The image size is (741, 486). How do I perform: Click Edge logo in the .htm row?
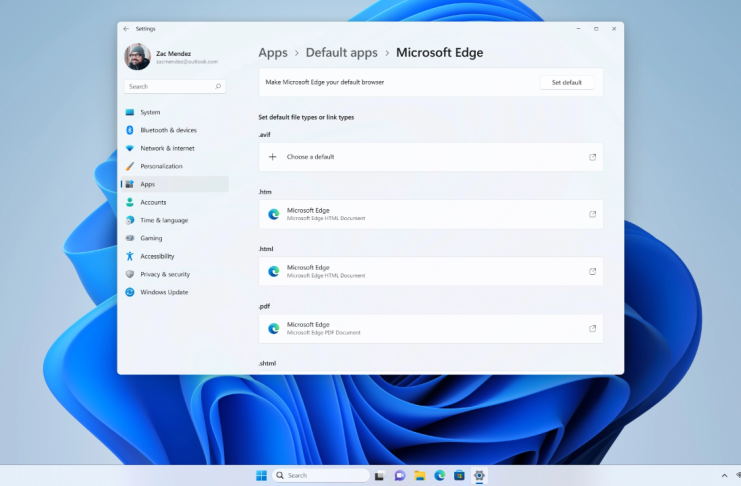tap(274, 214)
